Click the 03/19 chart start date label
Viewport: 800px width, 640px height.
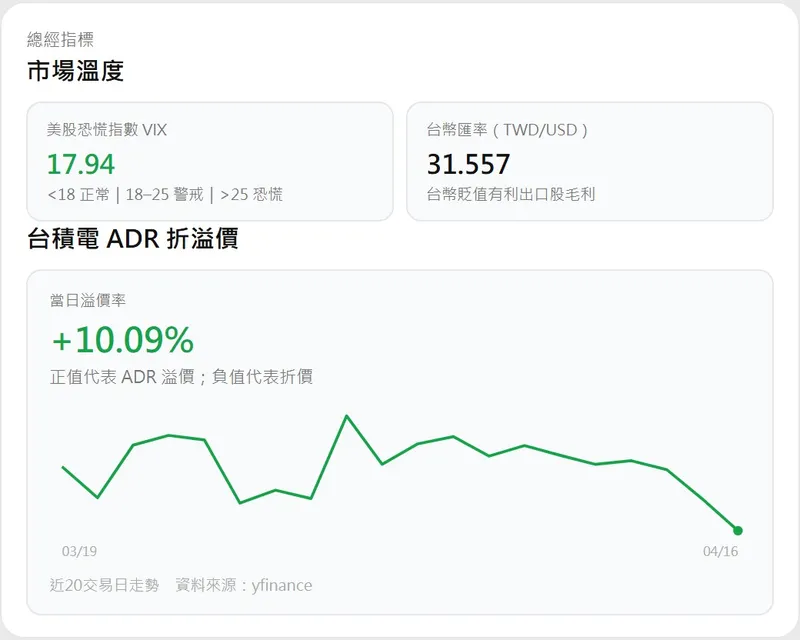79,551
